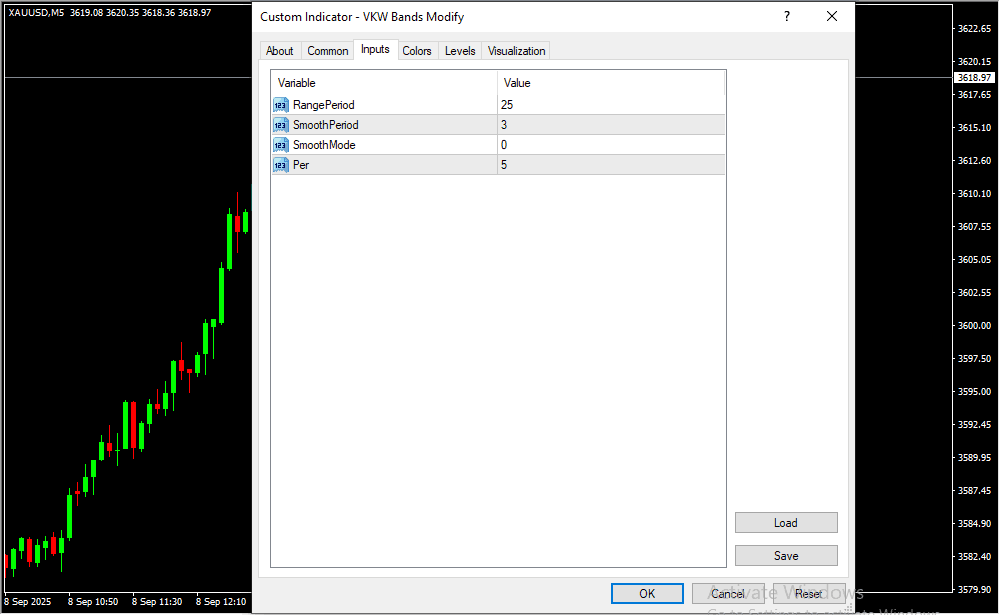The height and width of the screenshot is (615, 1000).
Task: Open the Visualization tab
Action: pyautogui.click(x=517, y=51)
